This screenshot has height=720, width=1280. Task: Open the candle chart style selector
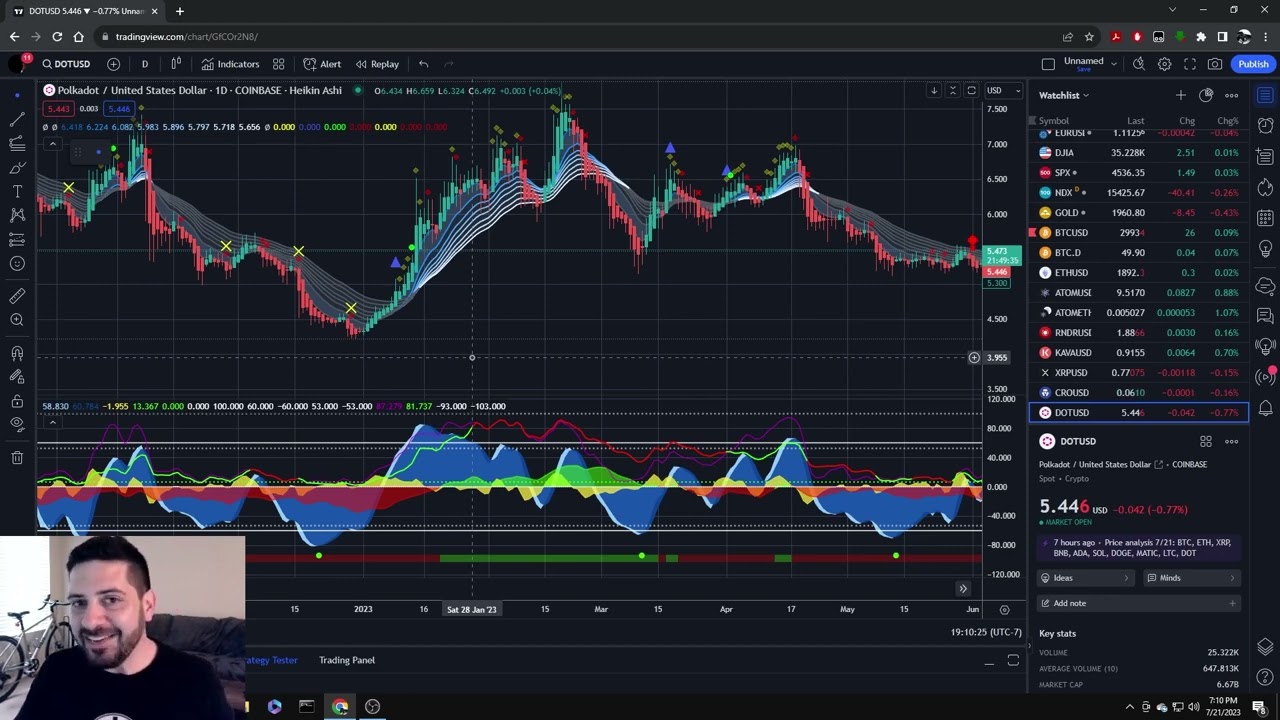pyautogui.click(x=176, y=64)
